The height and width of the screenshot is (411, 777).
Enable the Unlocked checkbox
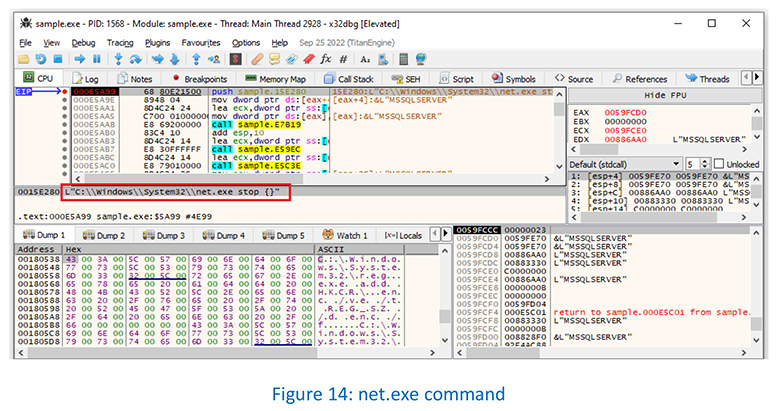(720, 164)
